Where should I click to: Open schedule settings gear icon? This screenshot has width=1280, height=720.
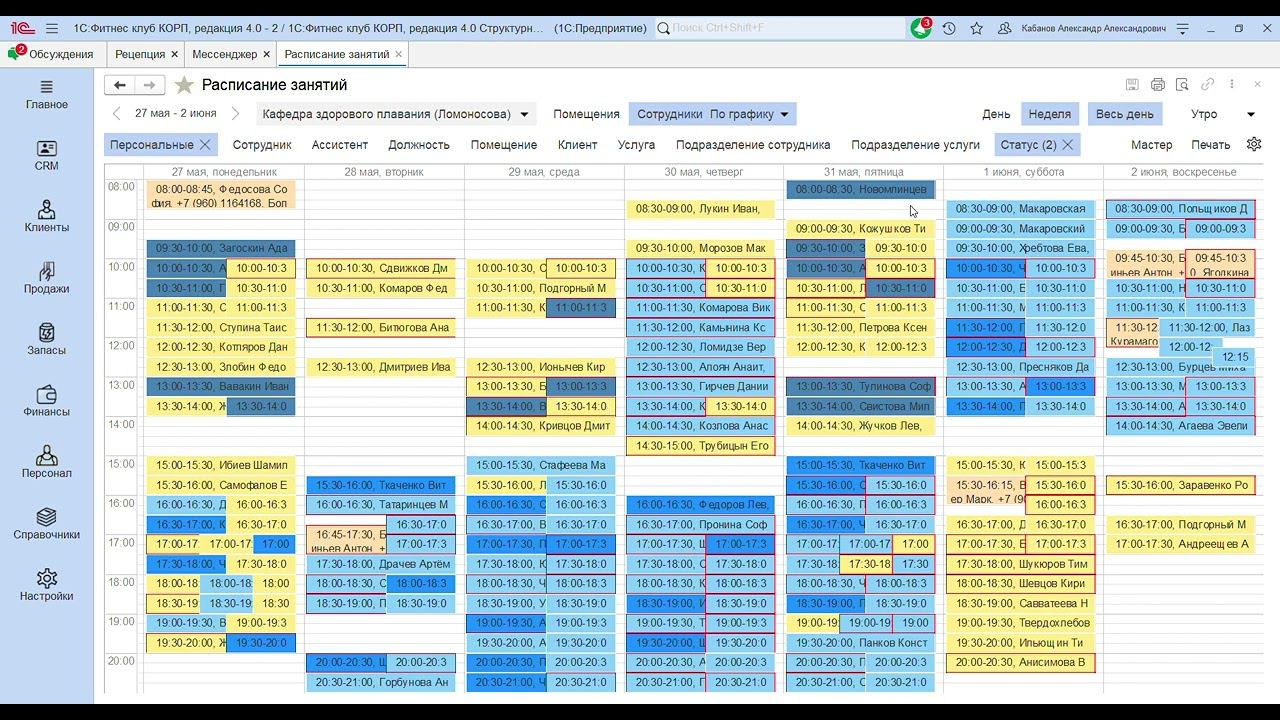[x=1254, y=144]
